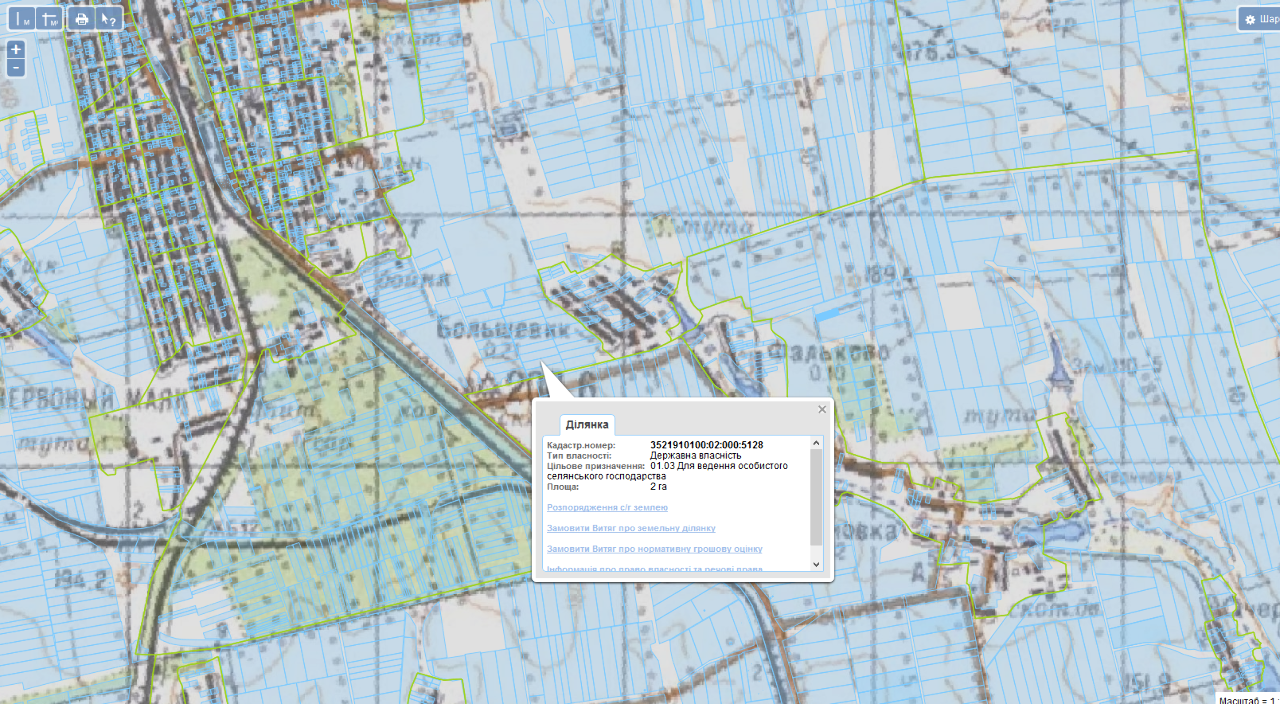
Task: Click the Державна власність value
Action: (x=696, y=455)
